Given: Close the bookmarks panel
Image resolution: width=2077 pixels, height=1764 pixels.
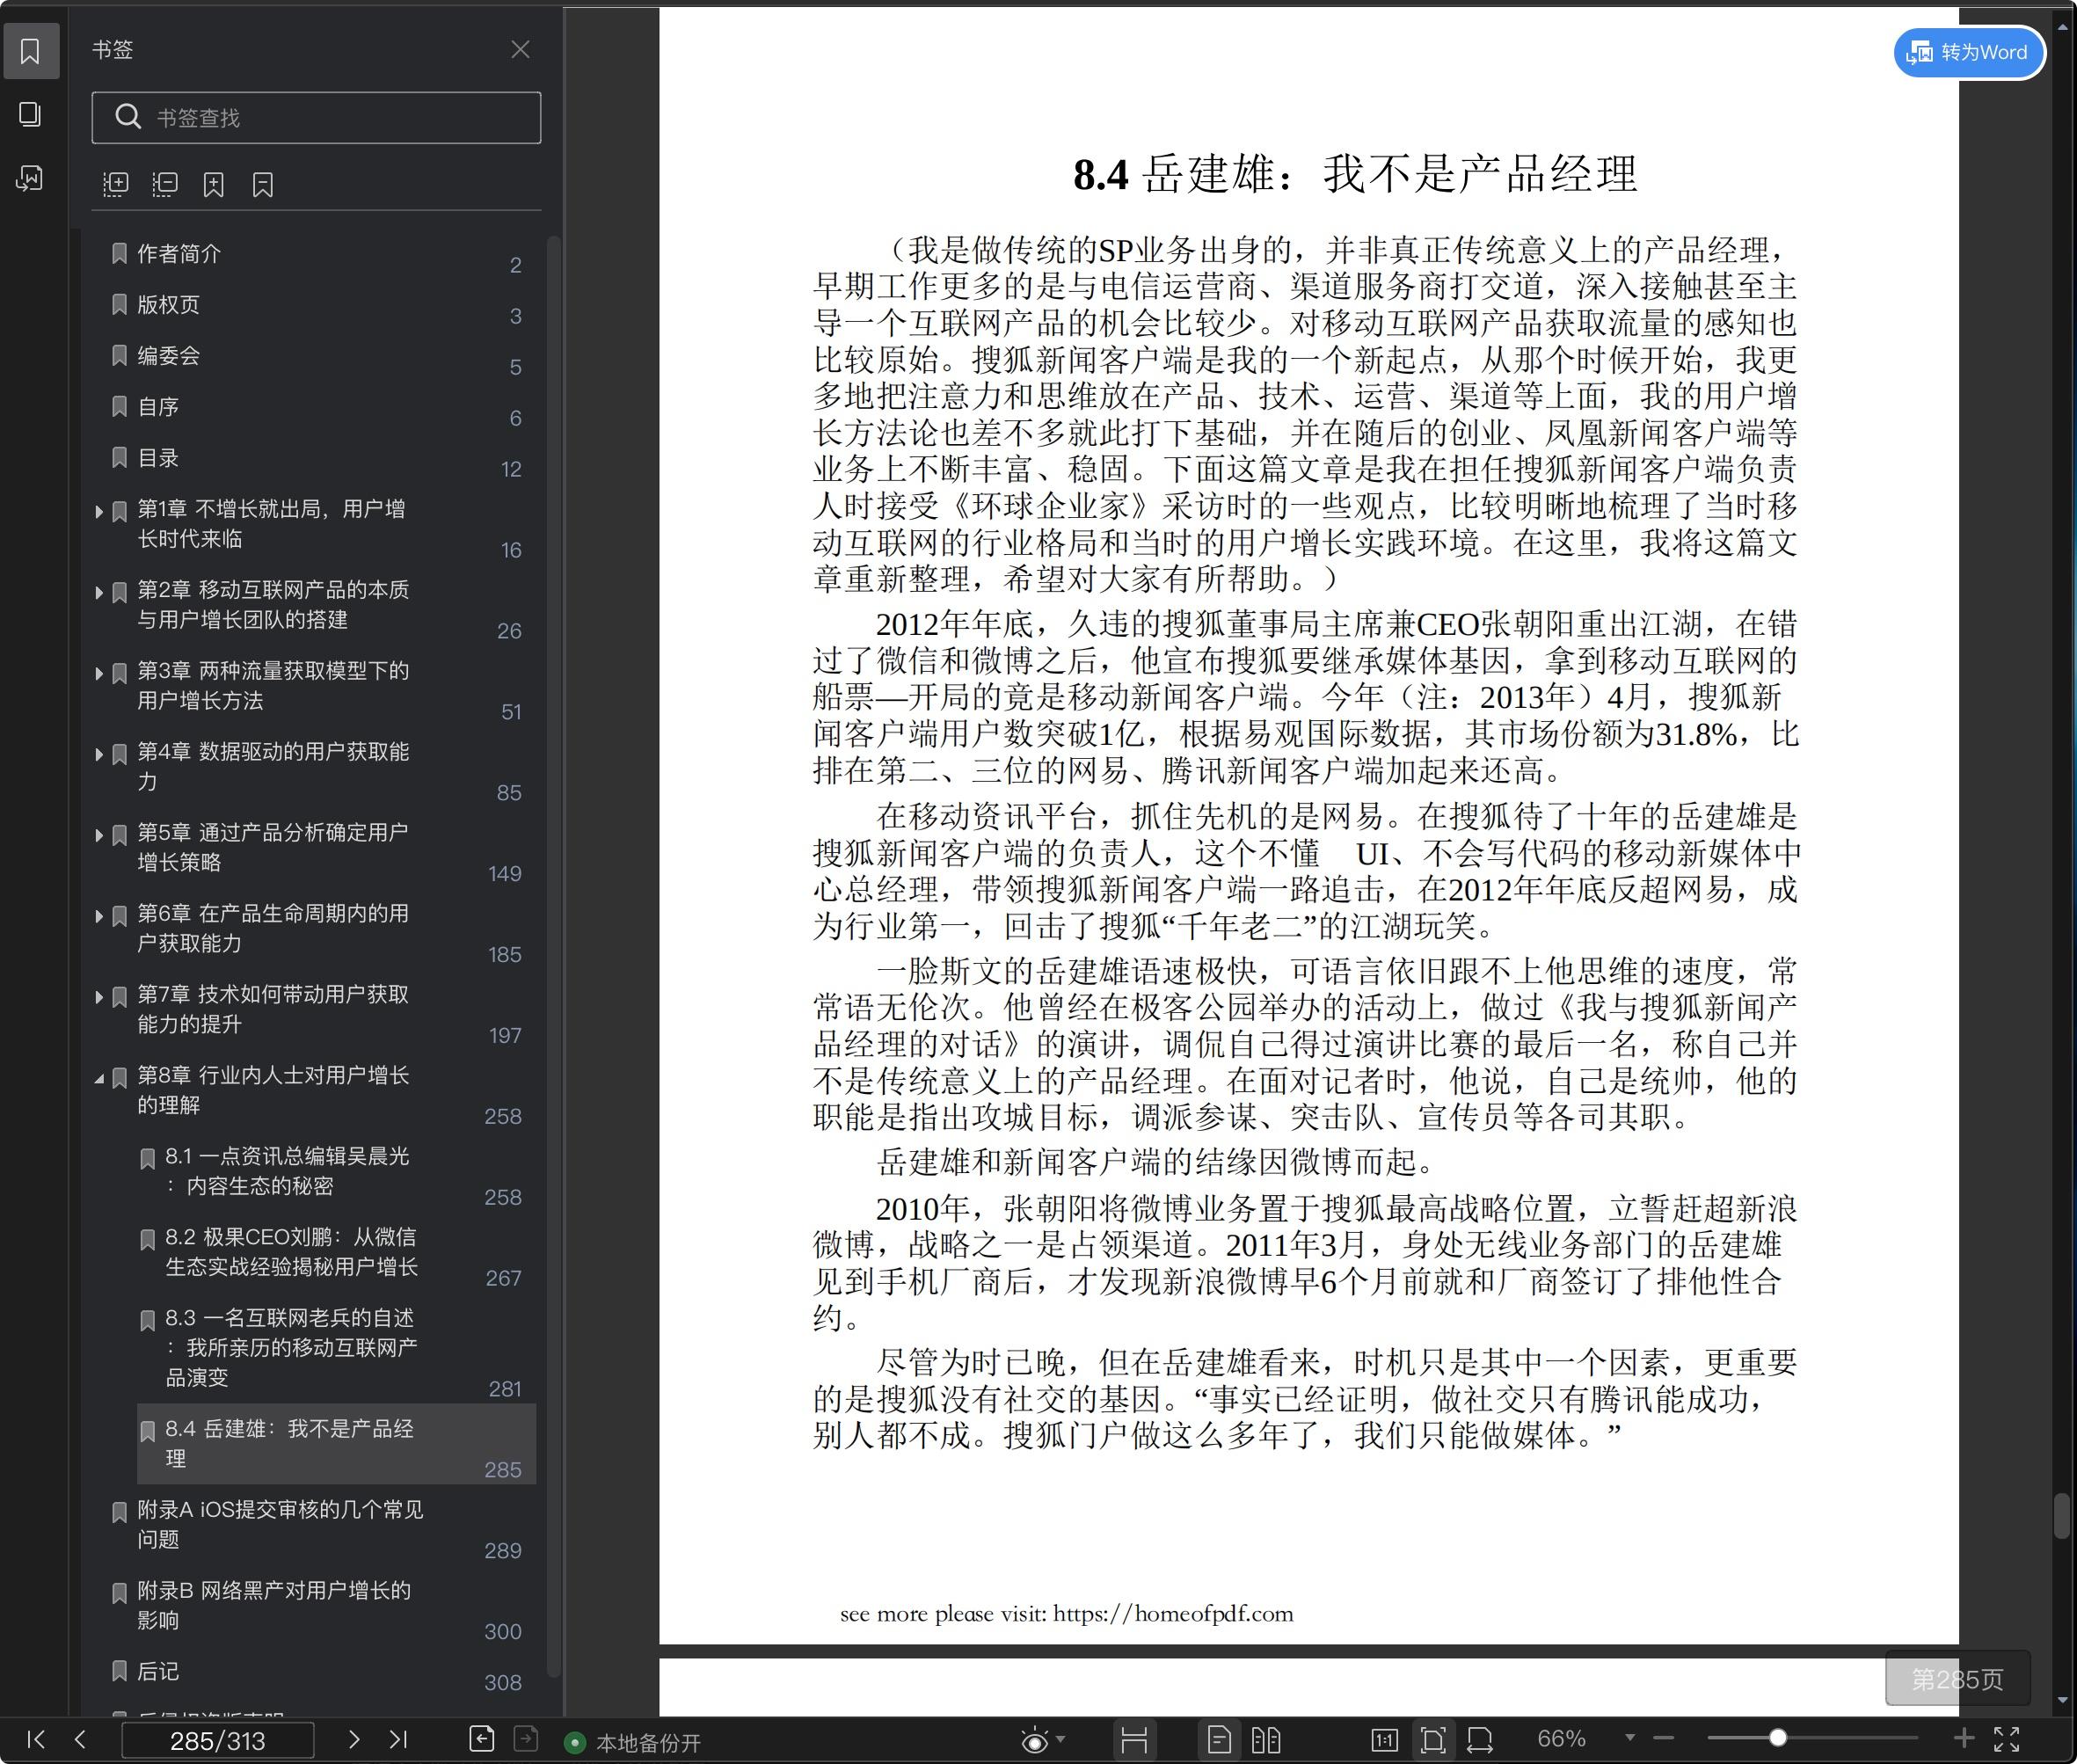Looking at the screenshot, I should [x=520, y=49].
